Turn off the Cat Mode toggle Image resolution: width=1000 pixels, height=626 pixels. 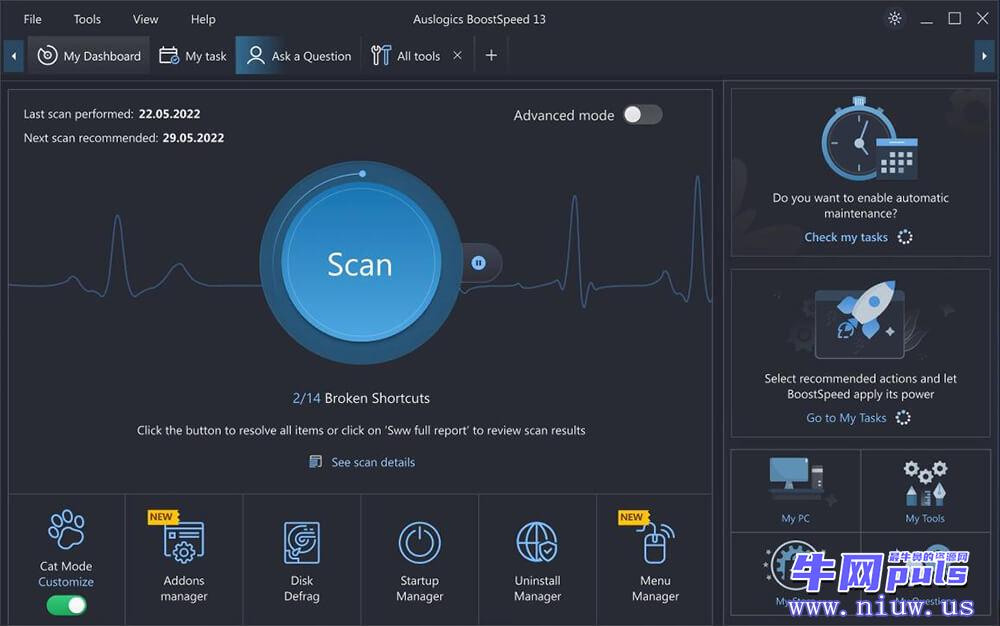(x=66, y=605)
